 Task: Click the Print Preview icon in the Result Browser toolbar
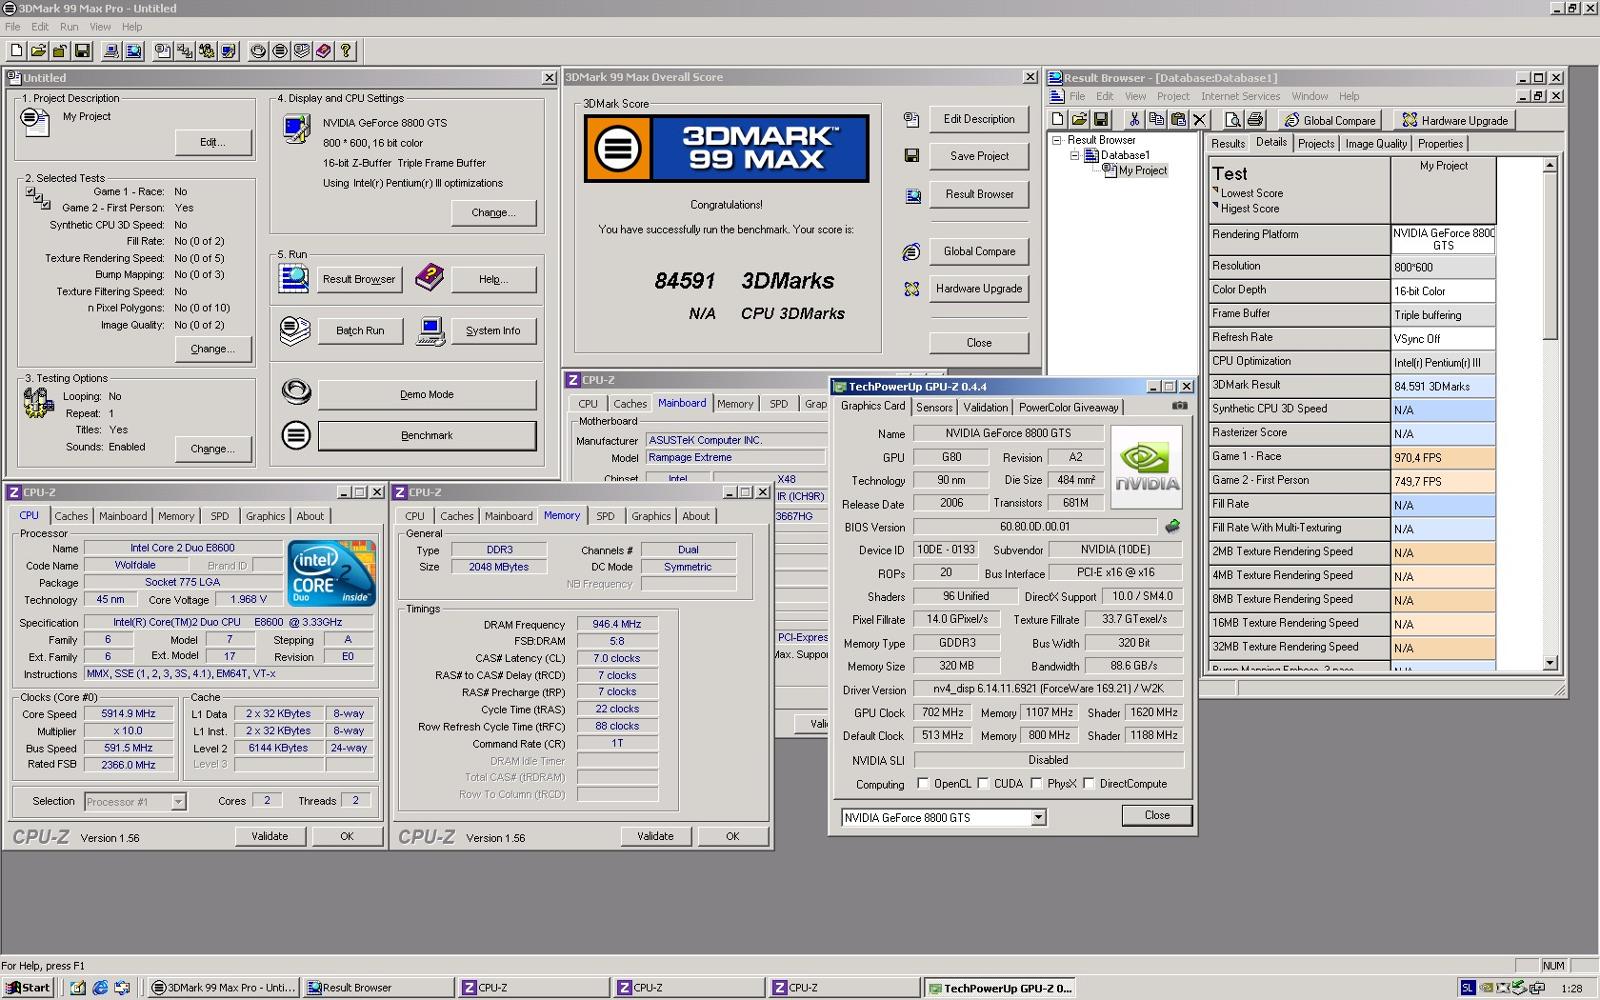coord(1233,120)
